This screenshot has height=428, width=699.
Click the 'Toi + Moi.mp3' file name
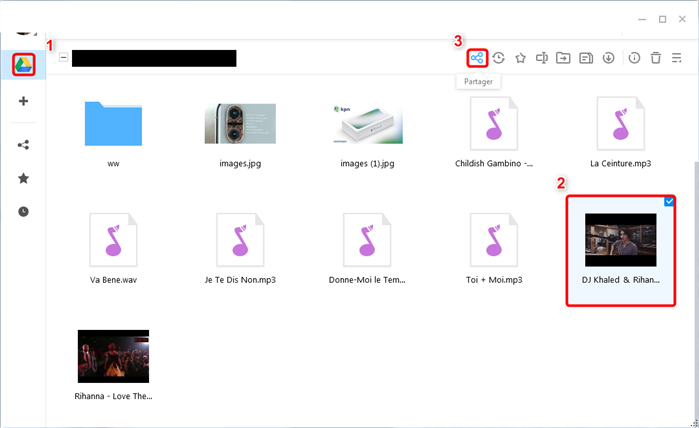click(494, 280)
